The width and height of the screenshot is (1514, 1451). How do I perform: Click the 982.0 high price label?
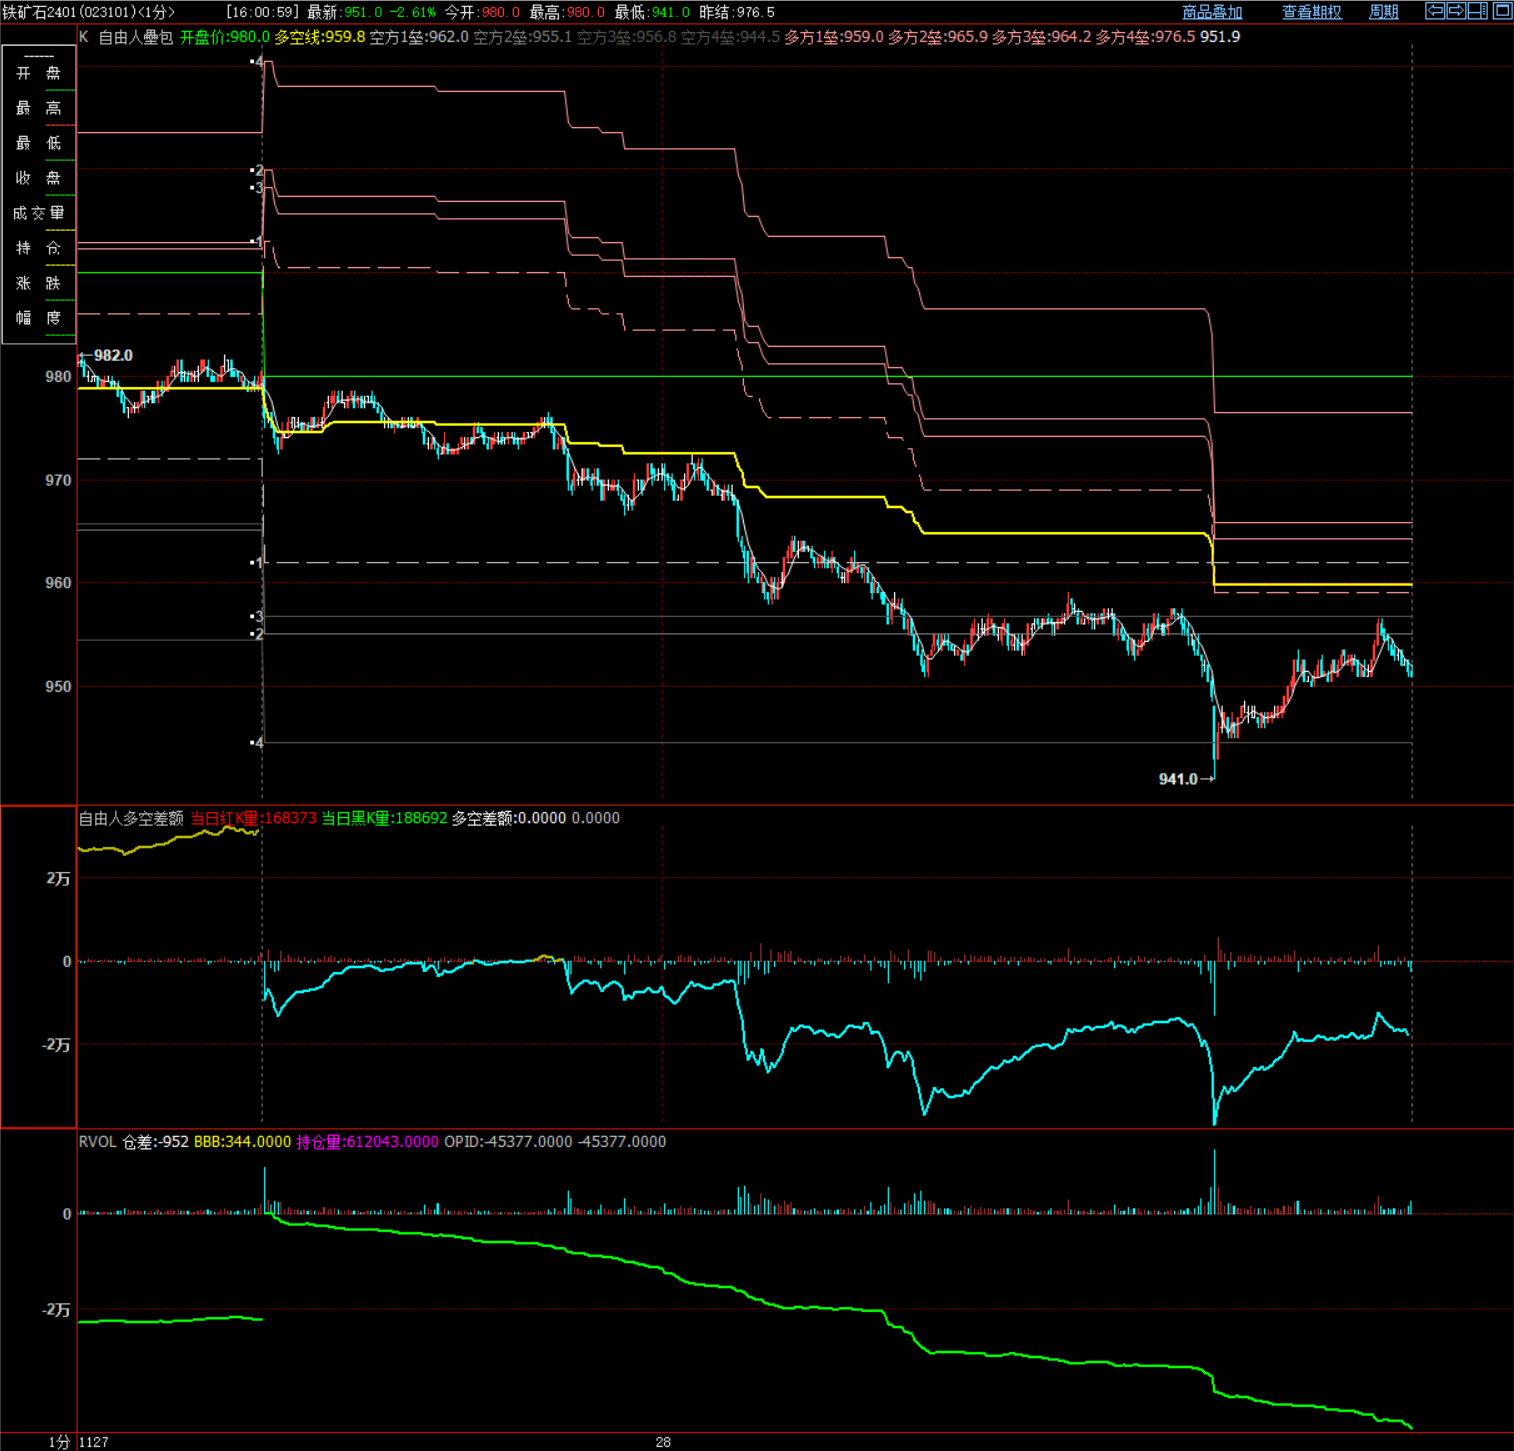113,356
